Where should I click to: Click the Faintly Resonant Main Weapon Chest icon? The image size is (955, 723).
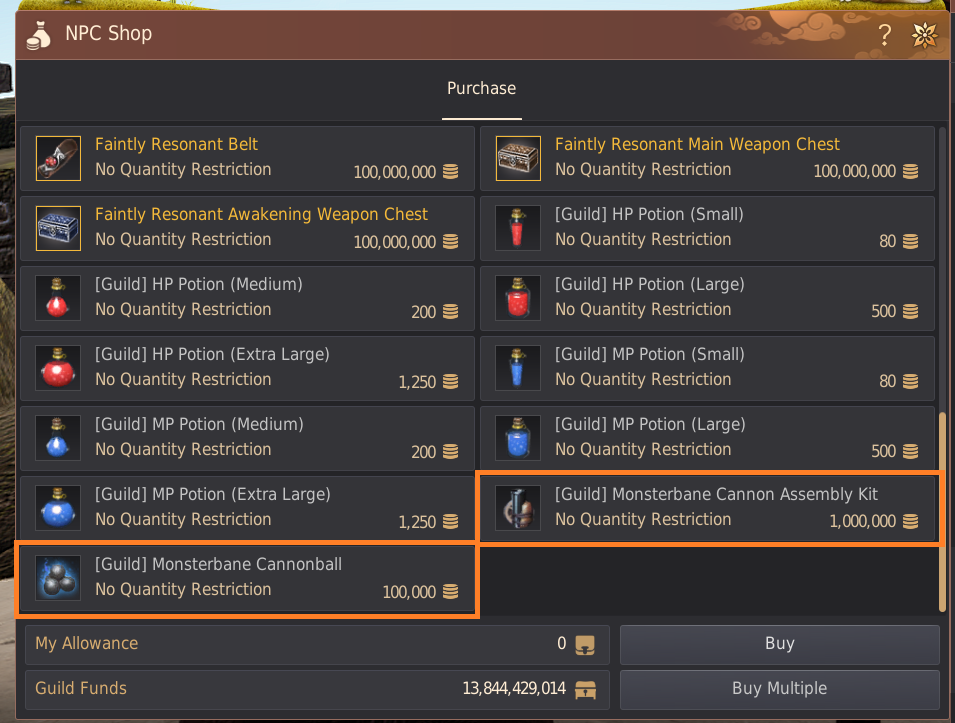[518, 158]
